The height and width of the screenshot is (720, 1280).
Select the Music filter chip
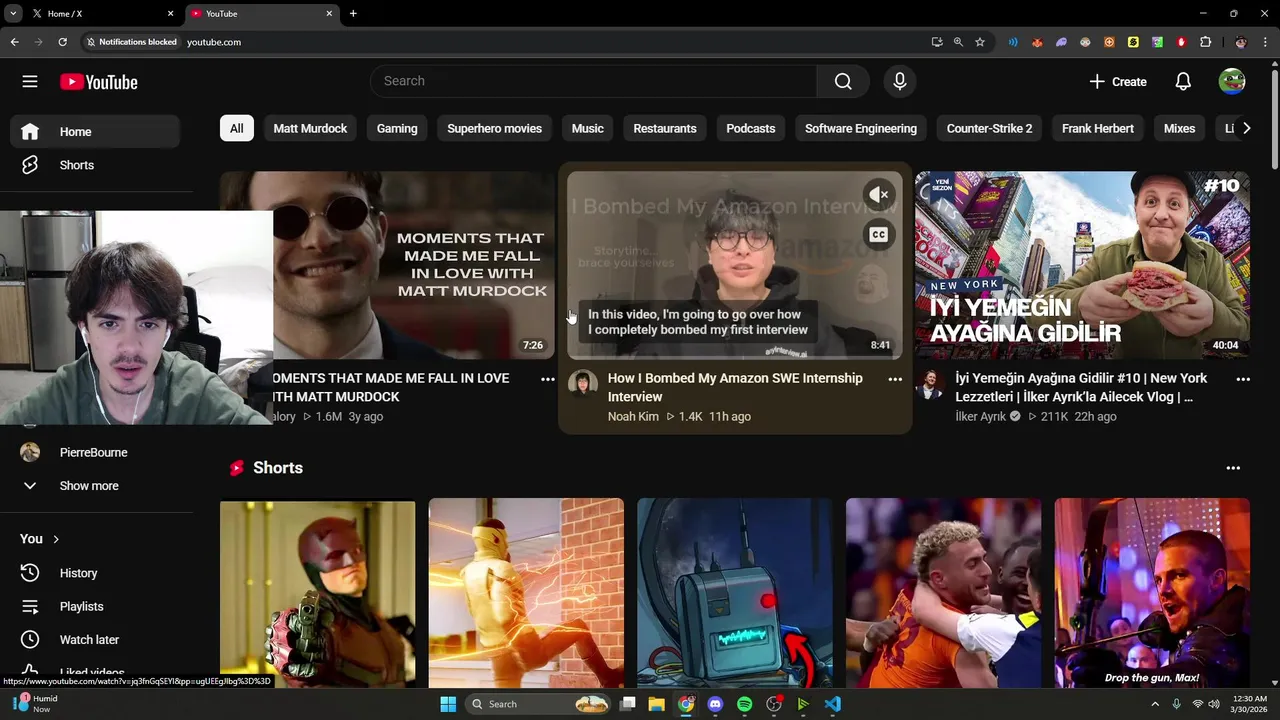(x=587, y=128)
